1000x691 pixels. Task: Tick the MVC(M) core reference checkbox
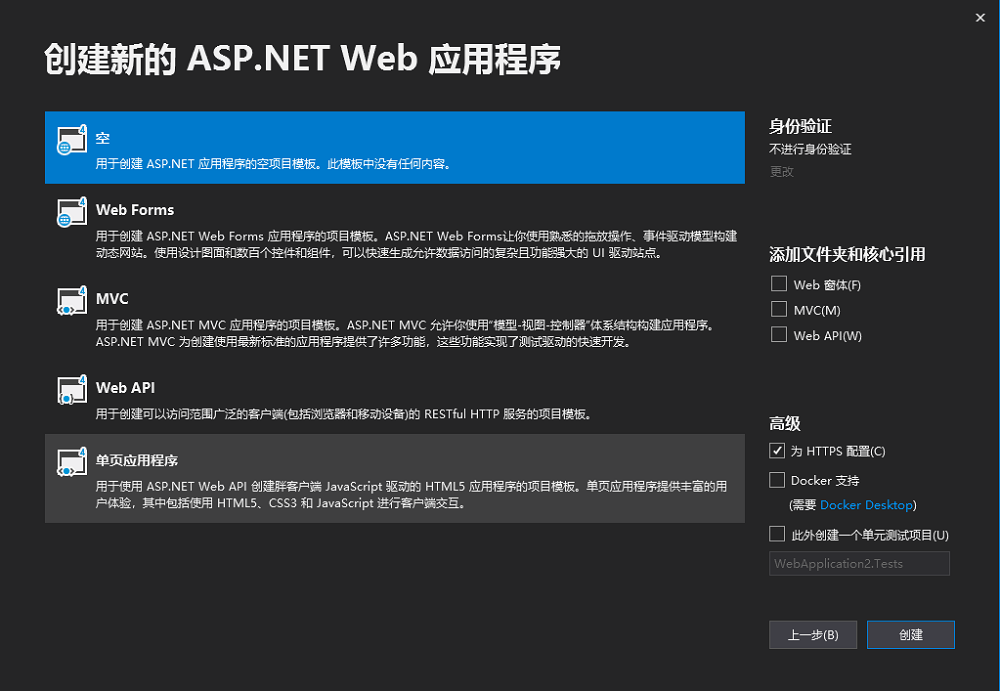(x=779, y=309)
